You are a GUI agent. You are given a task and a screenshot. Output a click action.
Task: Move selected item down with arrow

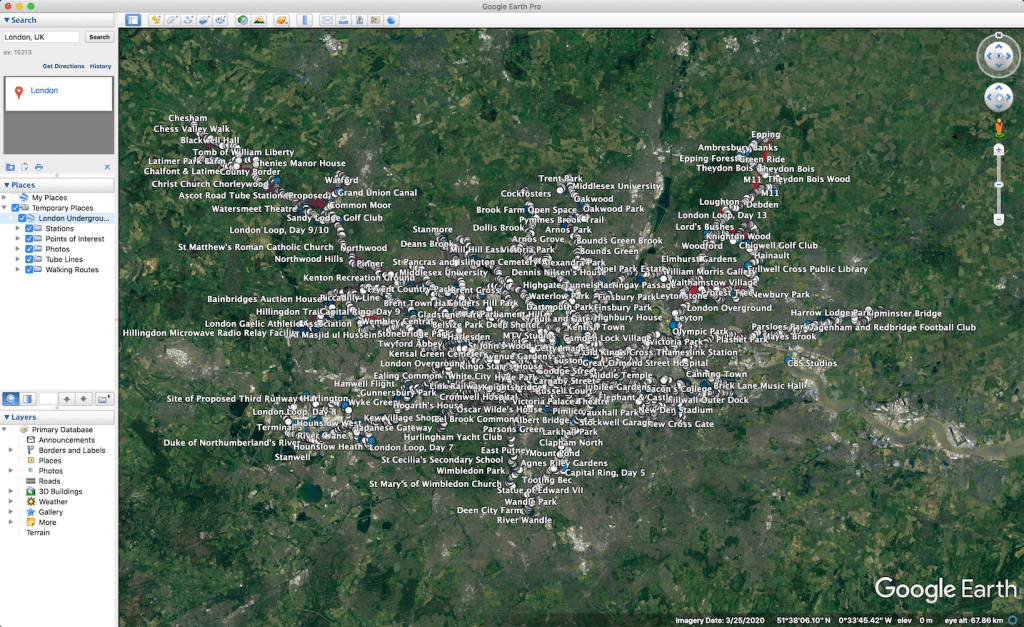coord(84,398)
